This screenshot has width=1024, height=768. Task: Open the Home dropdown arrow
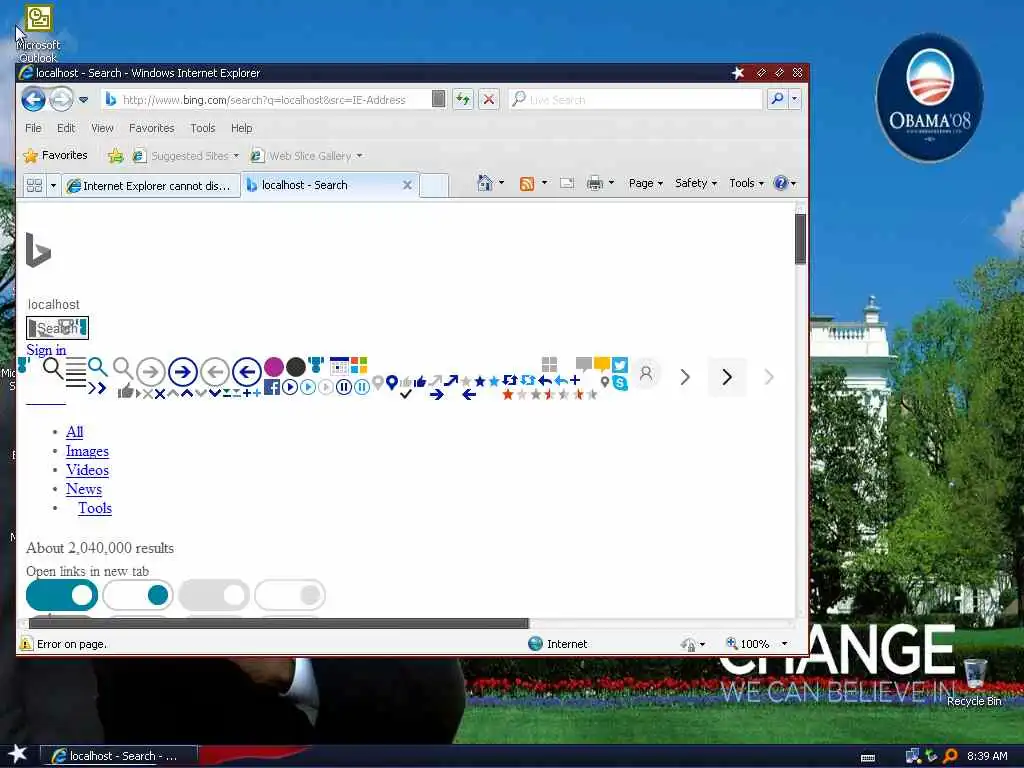point(502,183)
